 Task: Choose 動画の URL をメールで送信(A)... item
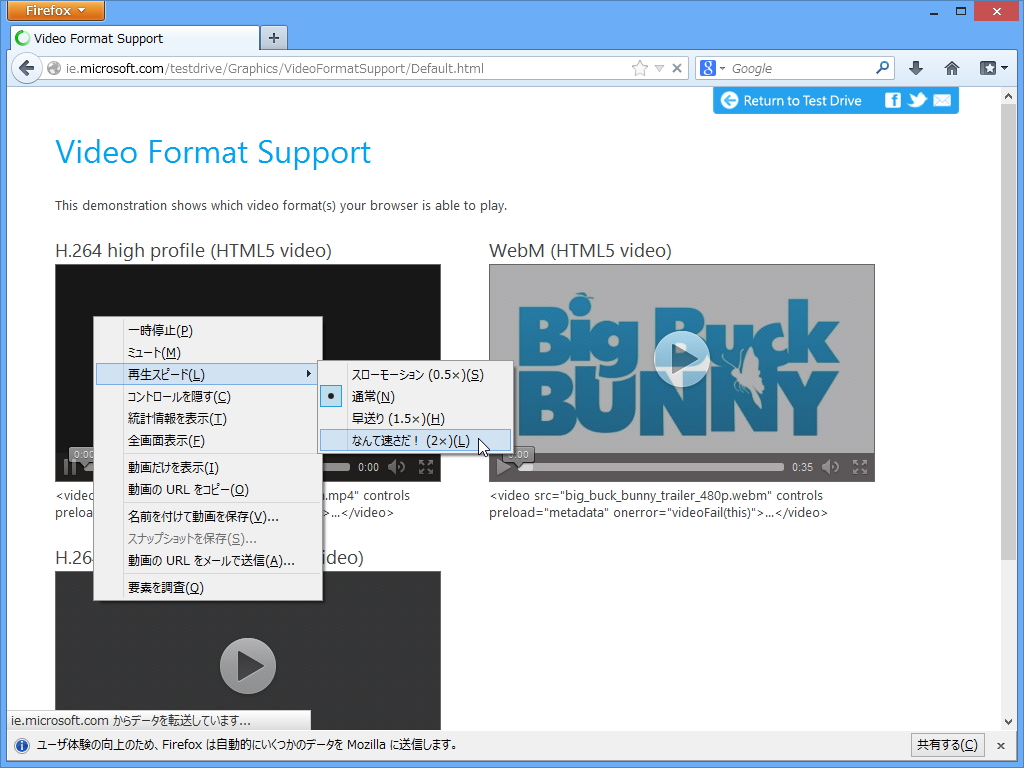click(208, 560)
